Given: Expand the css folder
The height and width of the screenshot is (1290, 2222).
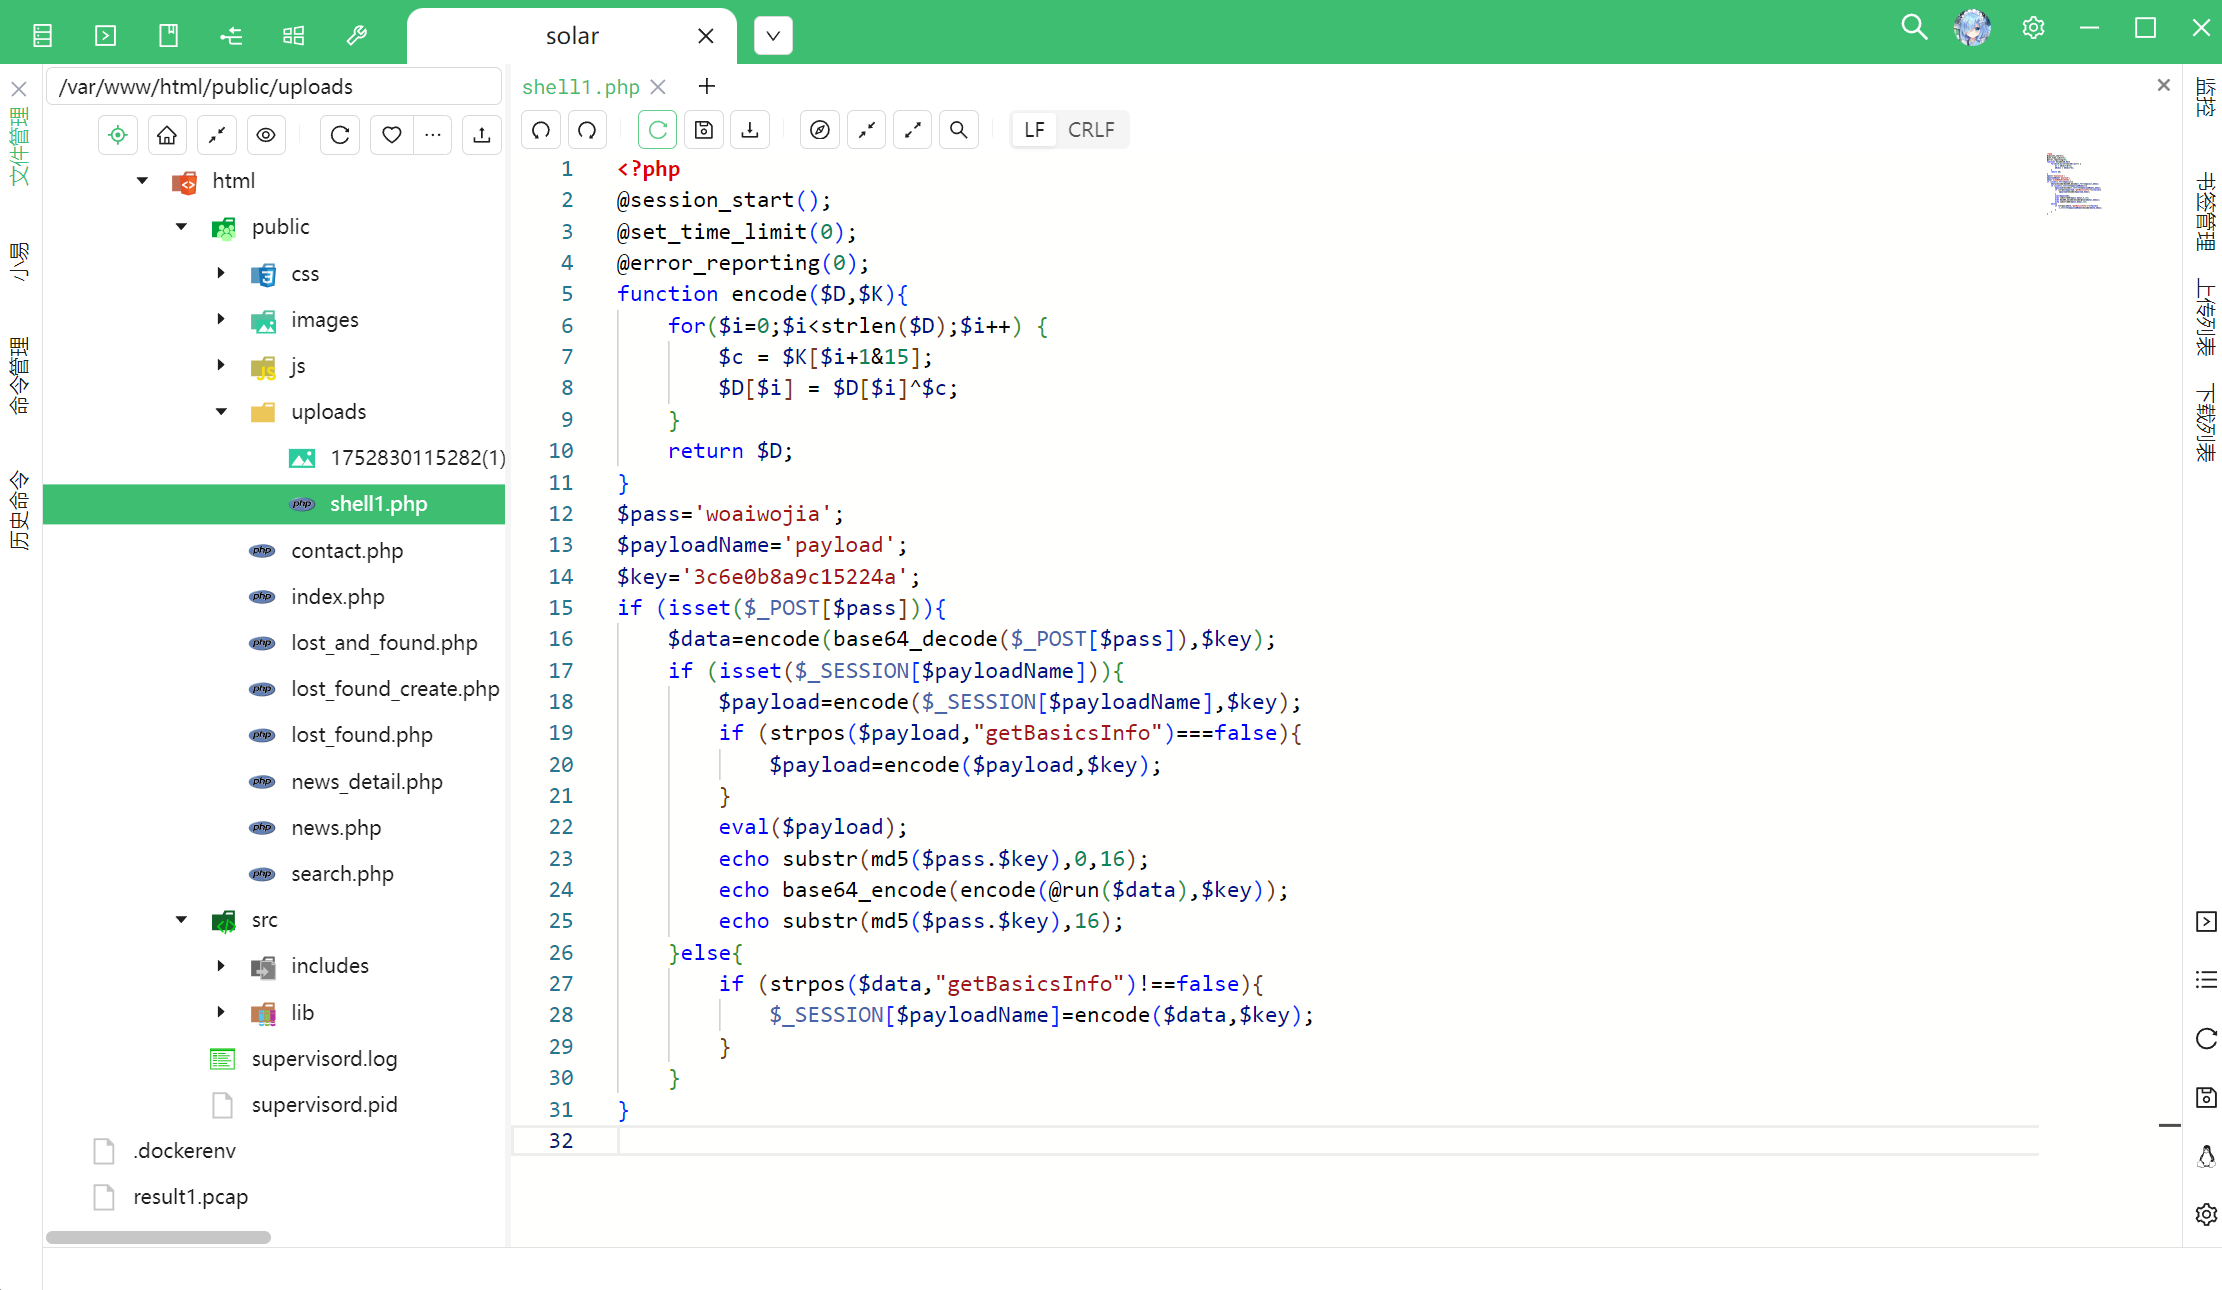Looking at the screenshot, I should pos(221,273).
